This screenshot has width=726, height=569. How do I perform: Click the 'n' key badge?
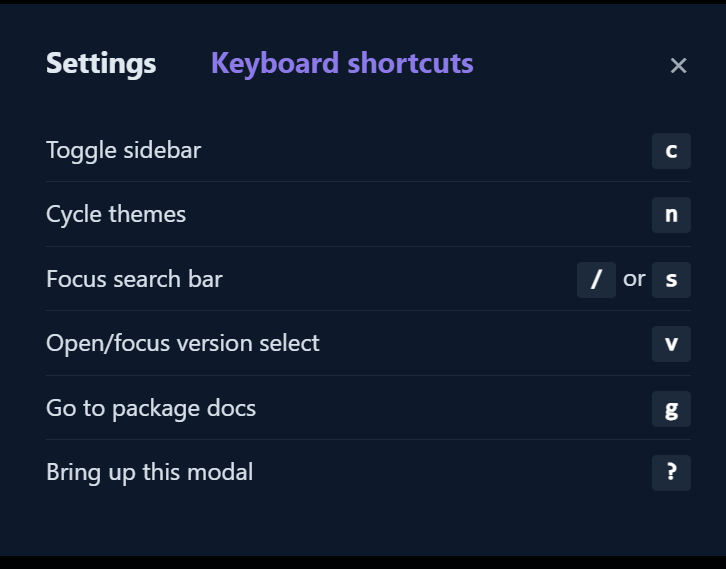671,215
